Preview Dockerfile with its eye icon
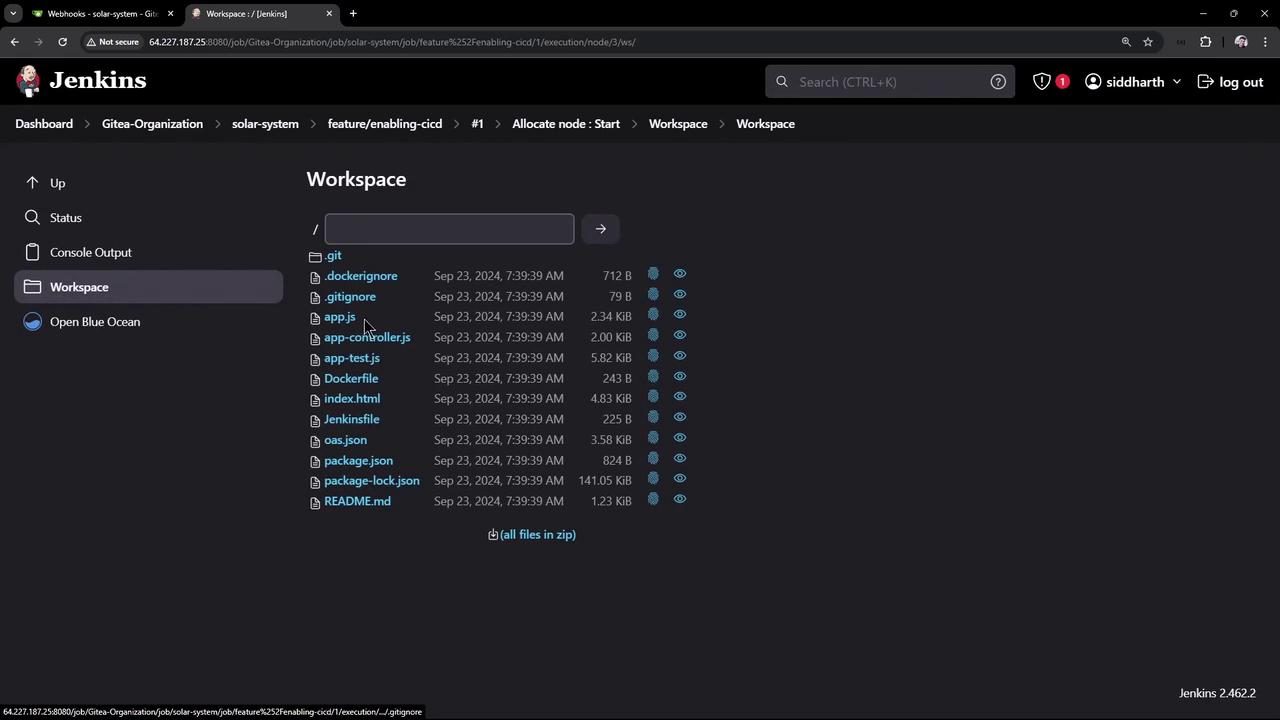 (x=680, y=377)
